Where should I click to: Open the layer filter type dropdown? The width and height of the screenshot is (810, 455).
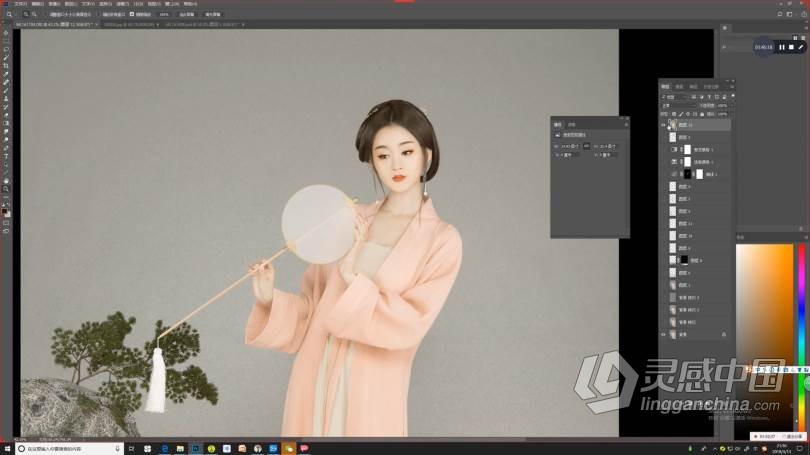(x=675, y=97)
